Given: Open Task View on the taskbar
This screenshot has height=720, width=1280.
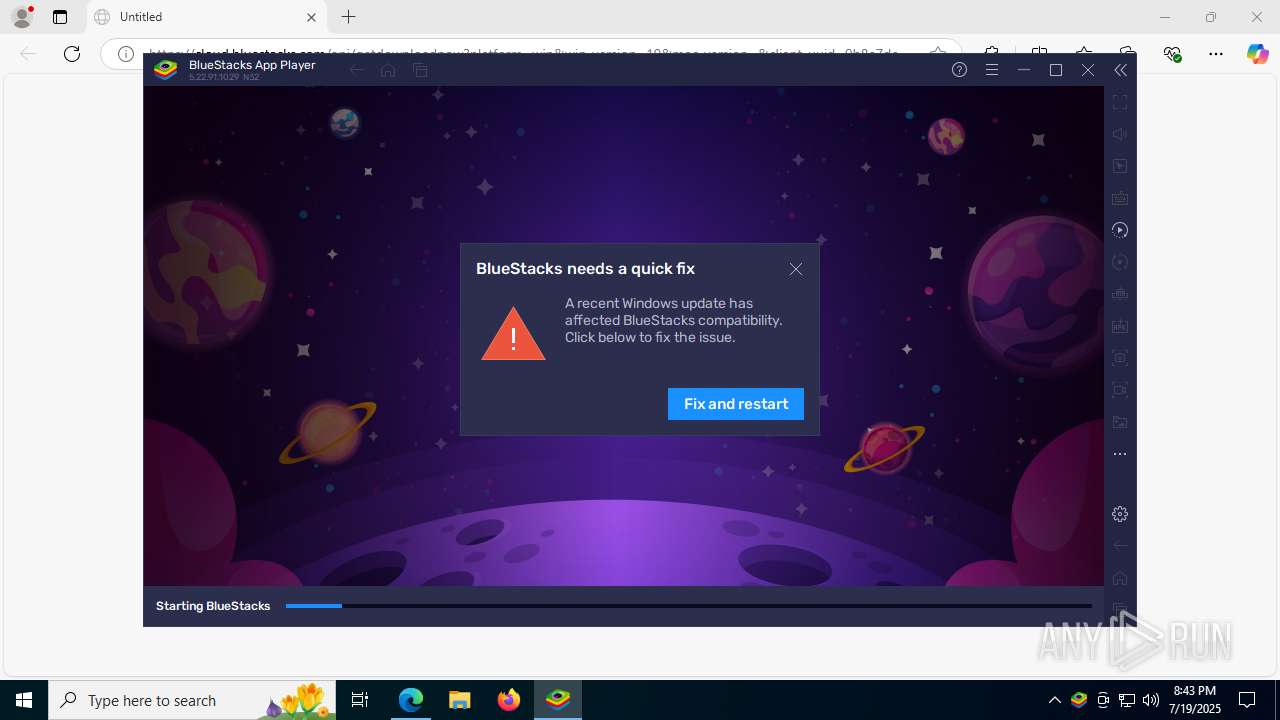Looking at the screenshot, I should coord(360,700).
